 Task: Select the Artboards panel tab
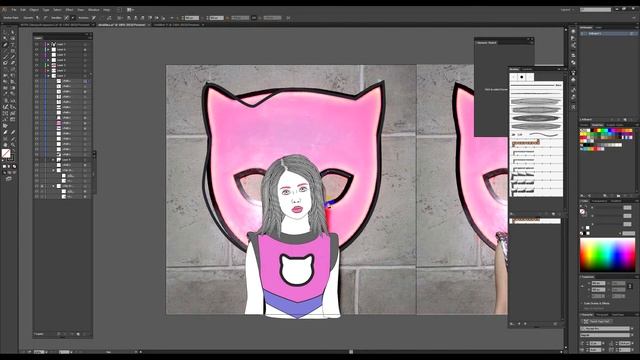pos(586,28)
